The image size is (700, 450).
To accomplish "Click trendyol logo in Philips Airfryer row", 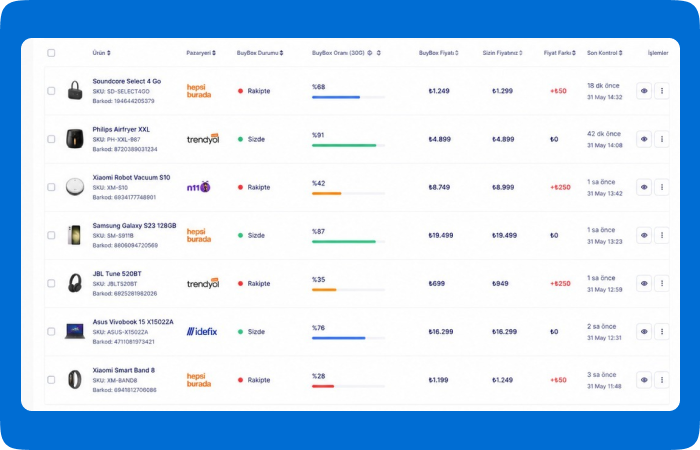I will [203, 139].
